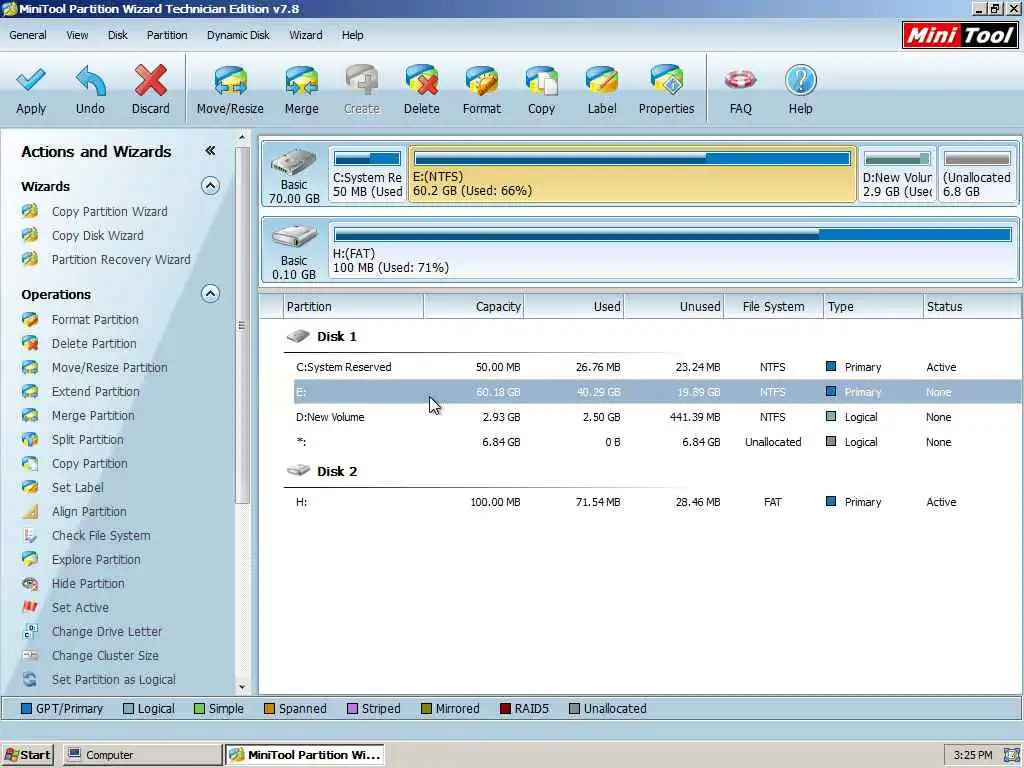The height and width of the screenshot is (768, 1024).
Task: Choose Check File System operation
Action: tap(101, 536)
